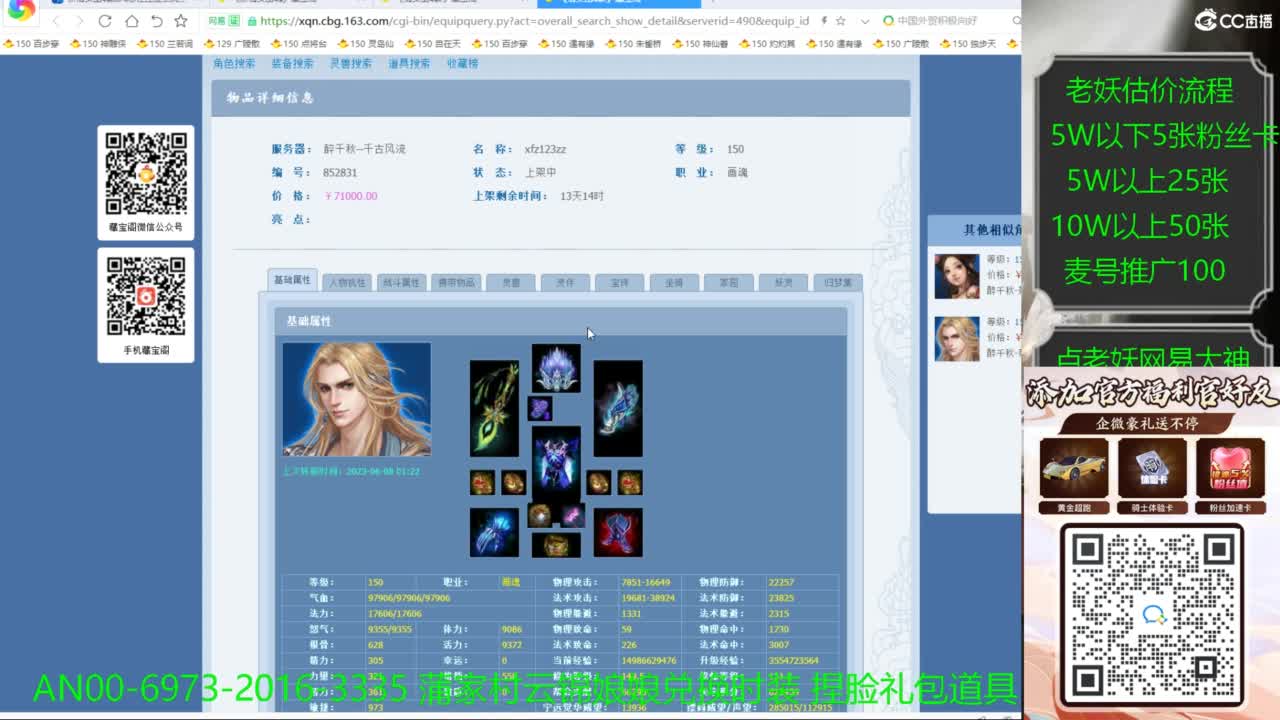Screen dimensions: 1280x720
Task: Switch to the 灵件 tab
Action: [565, 282]
